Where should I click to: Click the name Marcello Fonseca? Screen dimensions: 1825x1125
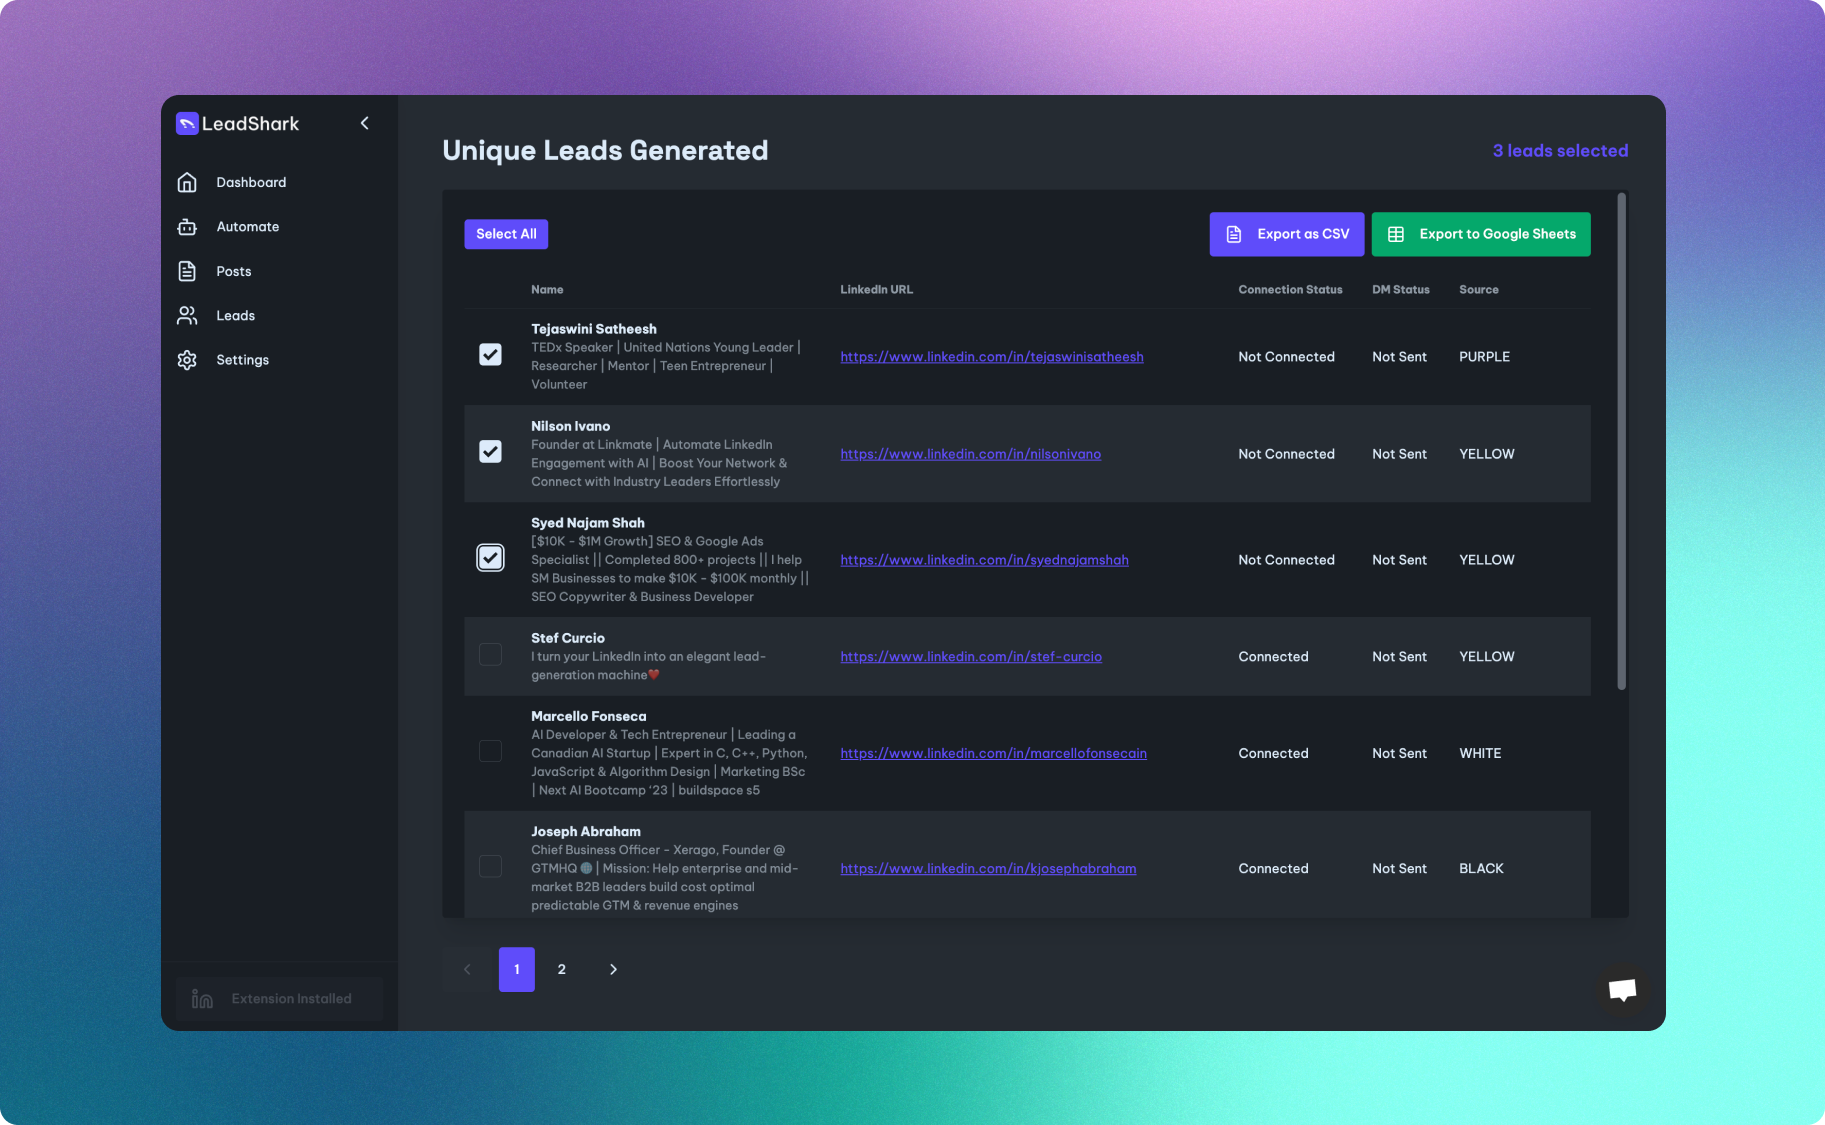pyautogui.click(x=588, y=716)
